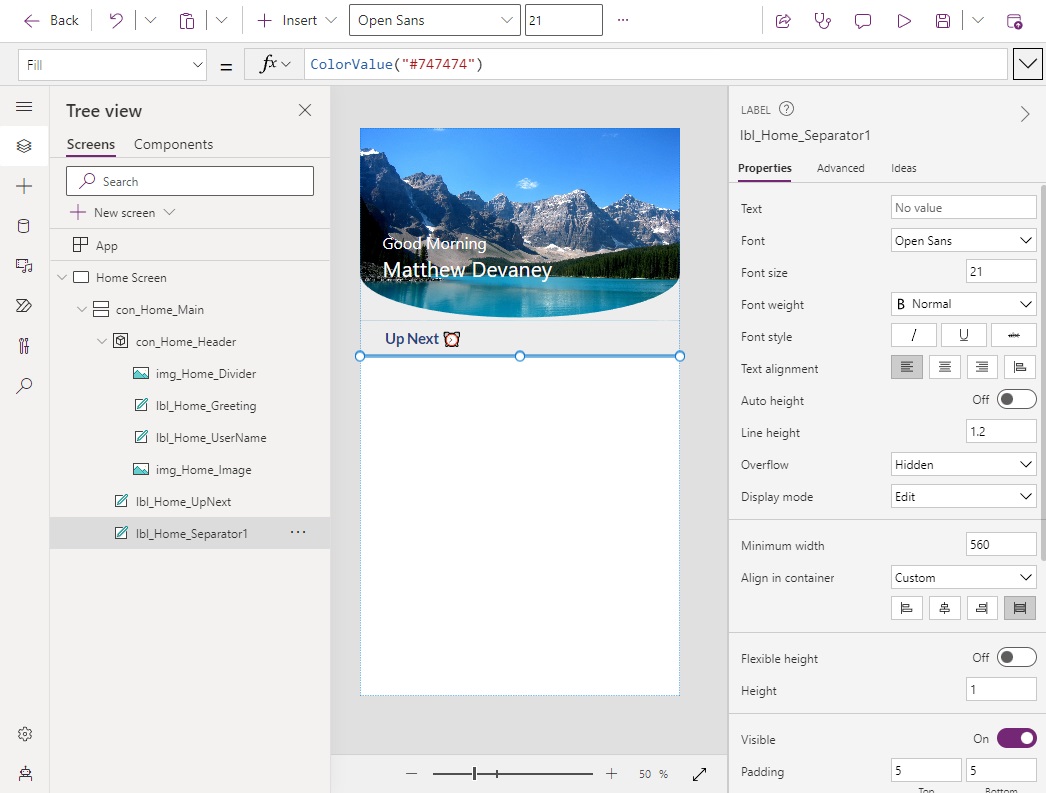Open the Insert pane from left rail
The width and height of the screenshot is (1046, 793).
[25, 185]
